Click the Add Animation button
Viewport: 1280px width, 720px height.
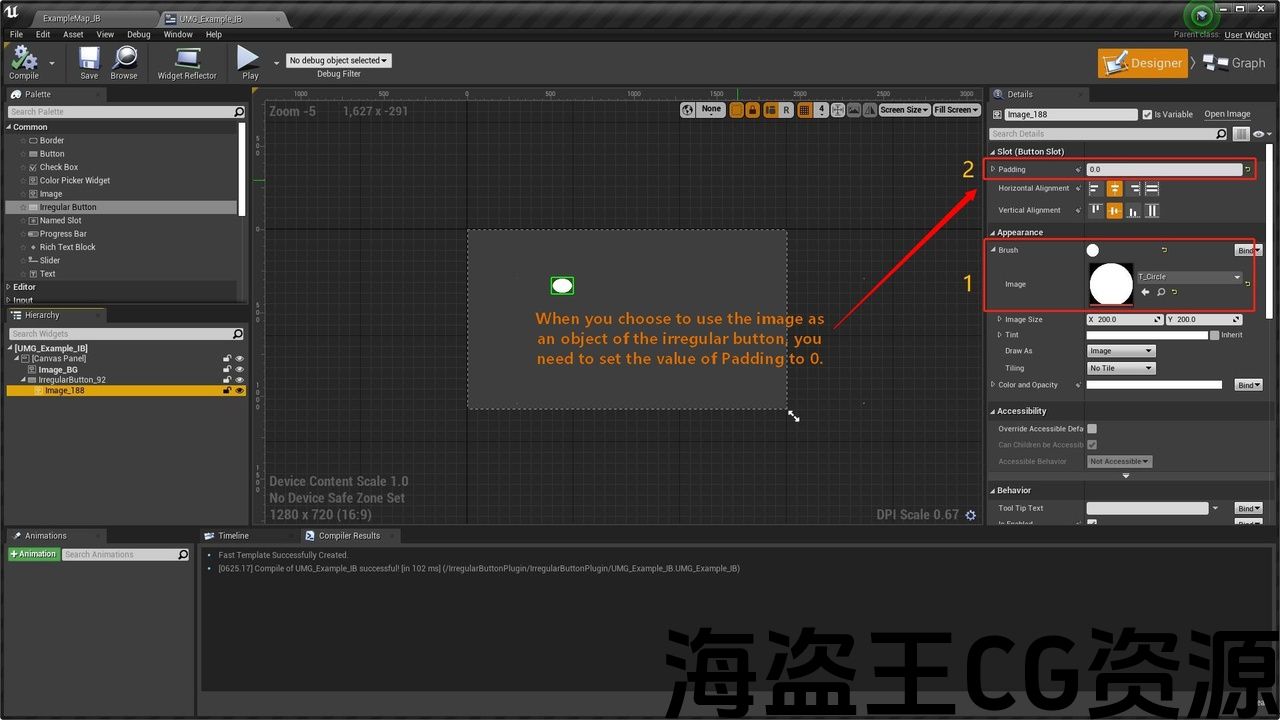[33, 554]
